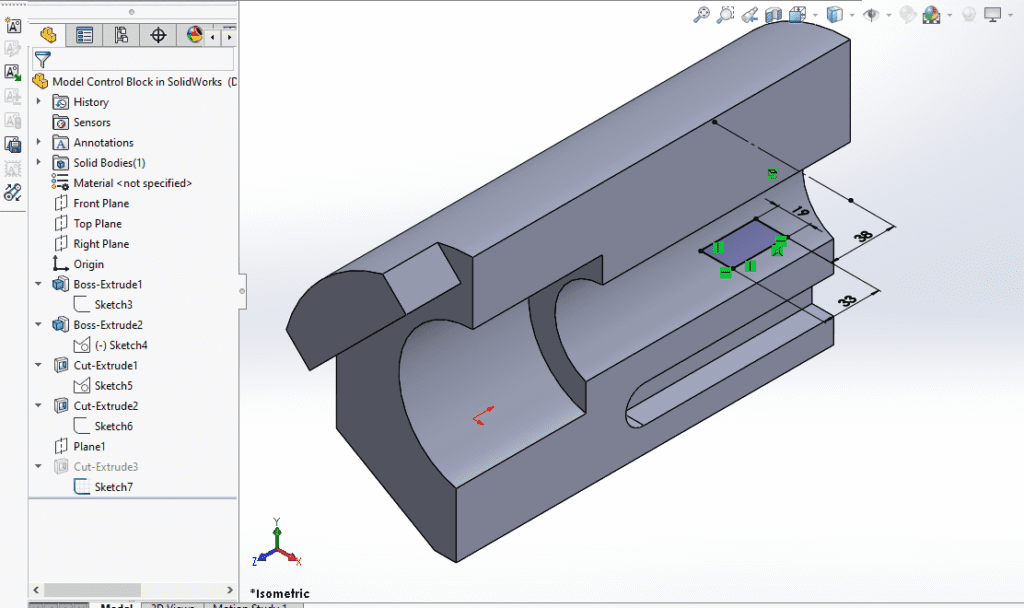Open the View Orientation dropdown arrow
This screenshot has width=1024, height=608.
815,15
